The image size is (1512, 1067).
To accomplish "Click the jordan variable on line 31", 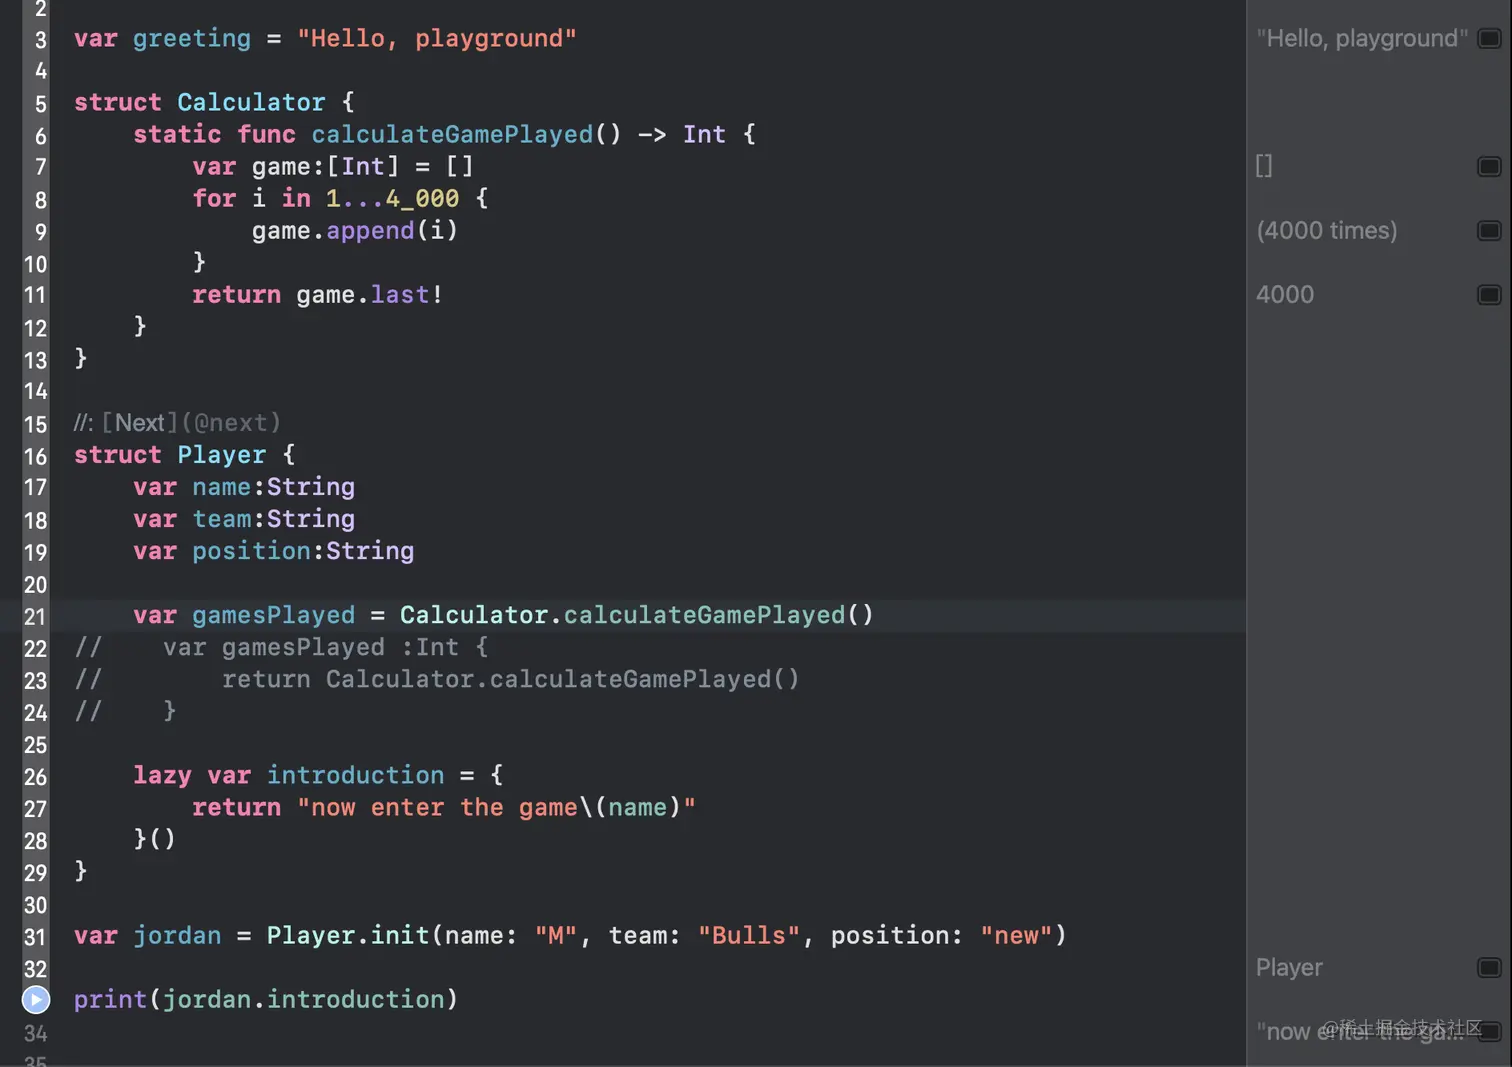I will [x=177, y=936].
